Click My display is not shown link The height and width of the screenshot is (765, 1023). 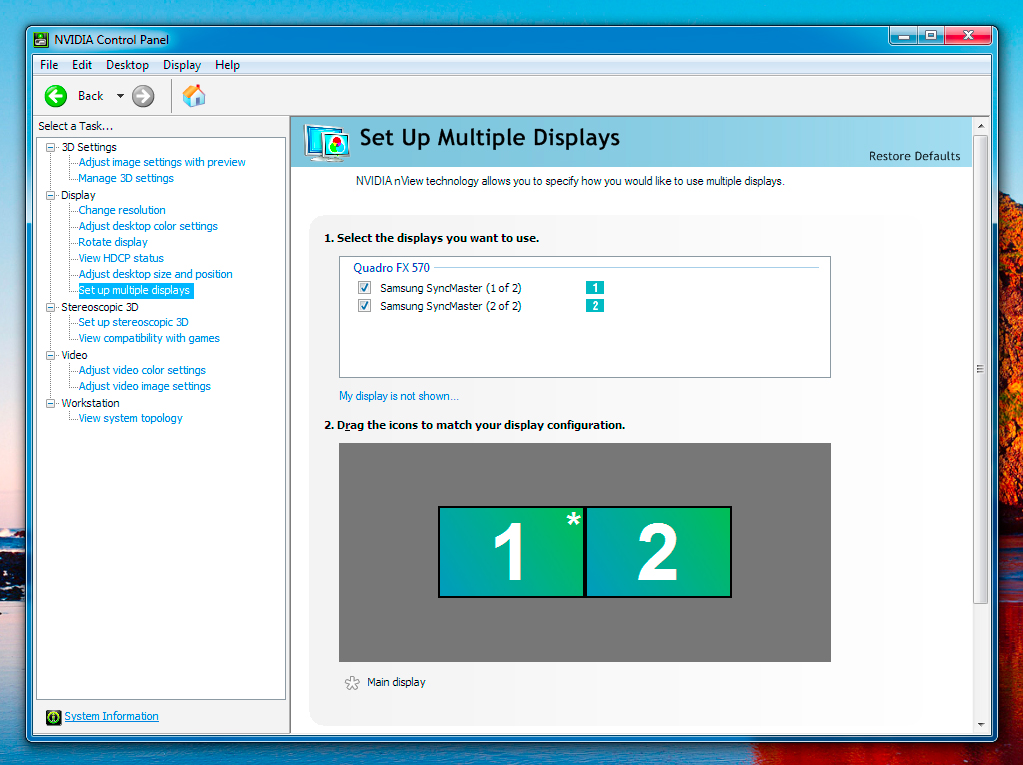399,396
